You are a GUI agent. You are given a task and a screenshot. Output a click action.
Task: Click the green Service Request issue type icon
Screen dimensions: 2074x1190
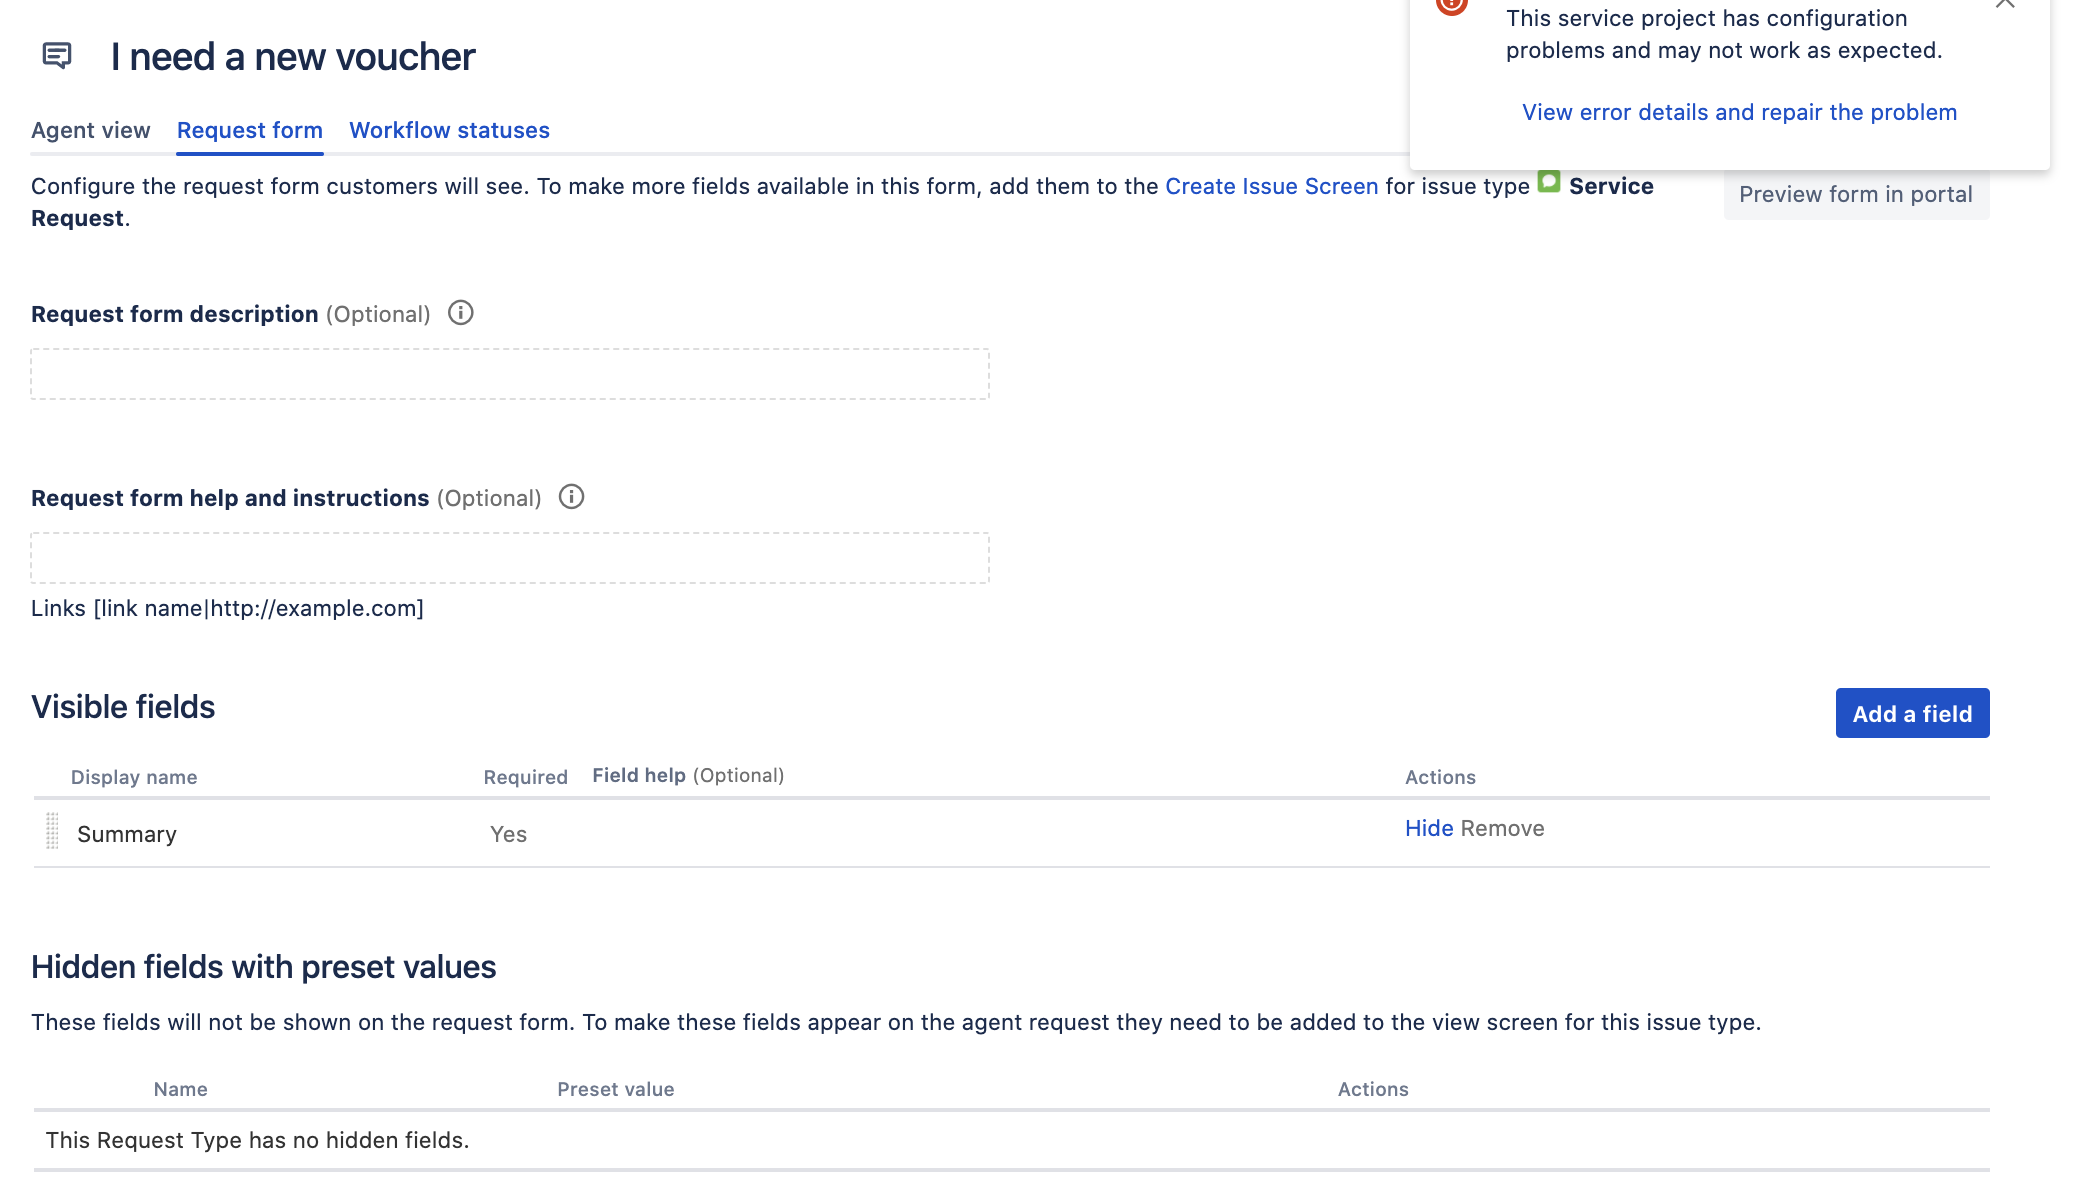point(1549,182)
